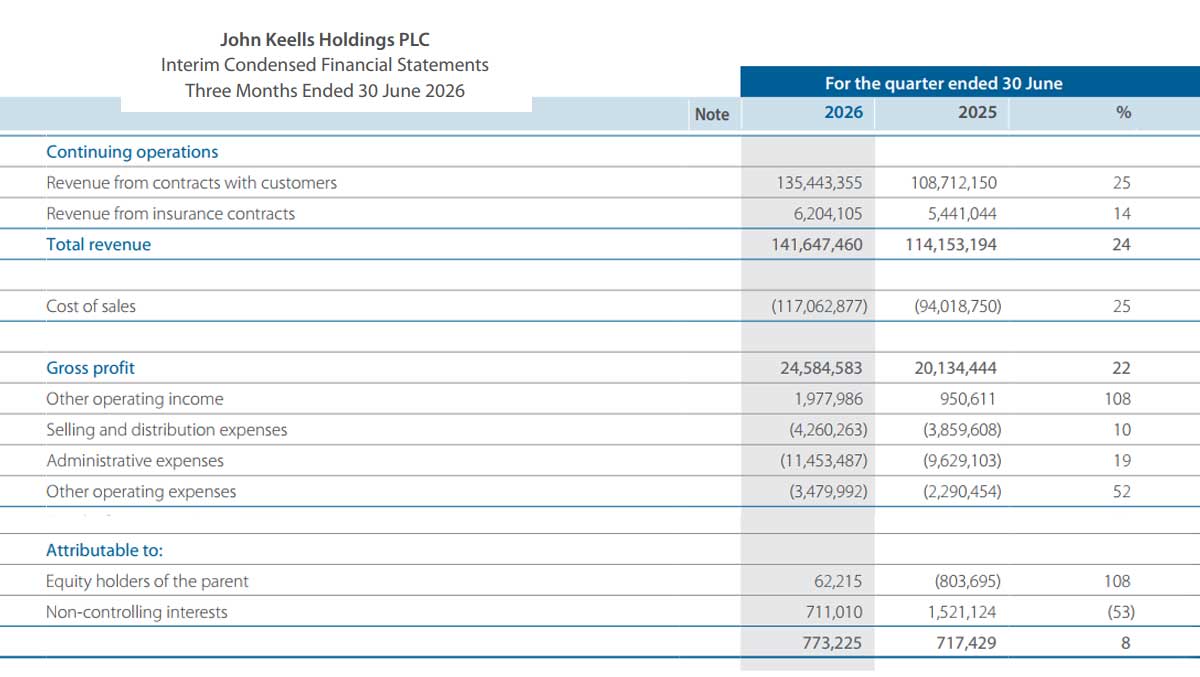
Task: Select the 'Cost of sales' row label
Action: [x=91, y=307]
